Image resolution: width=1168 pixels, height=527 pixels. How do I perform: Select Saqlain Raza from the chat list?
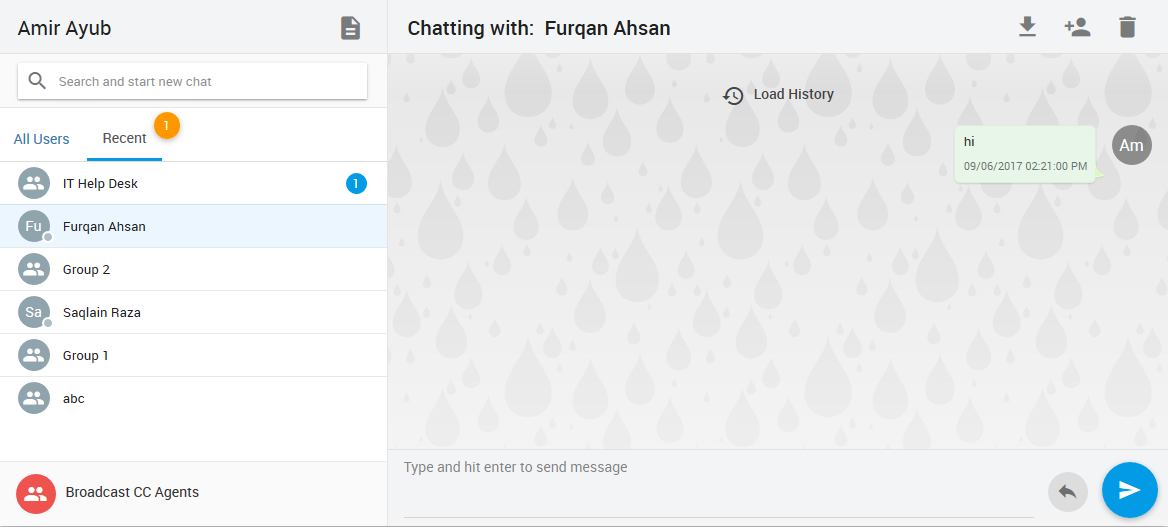[x=102, y=313]
